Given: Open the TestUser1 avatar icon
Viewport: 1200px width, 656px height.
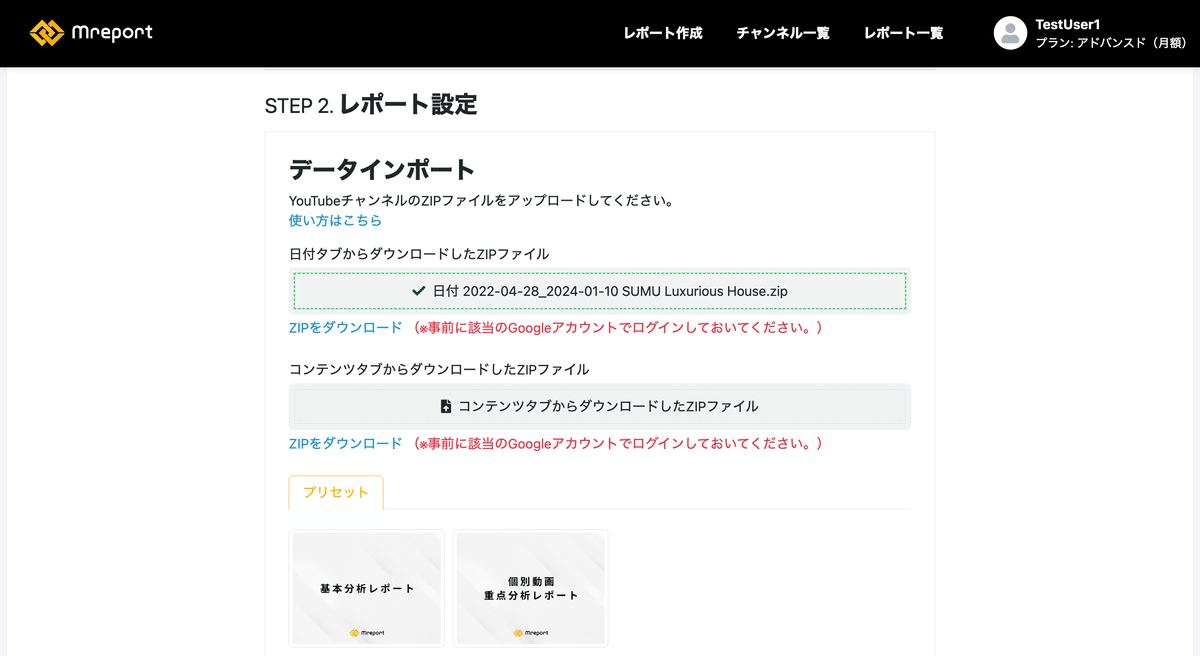Looking at the screenshot, I should pos(1010,33).
